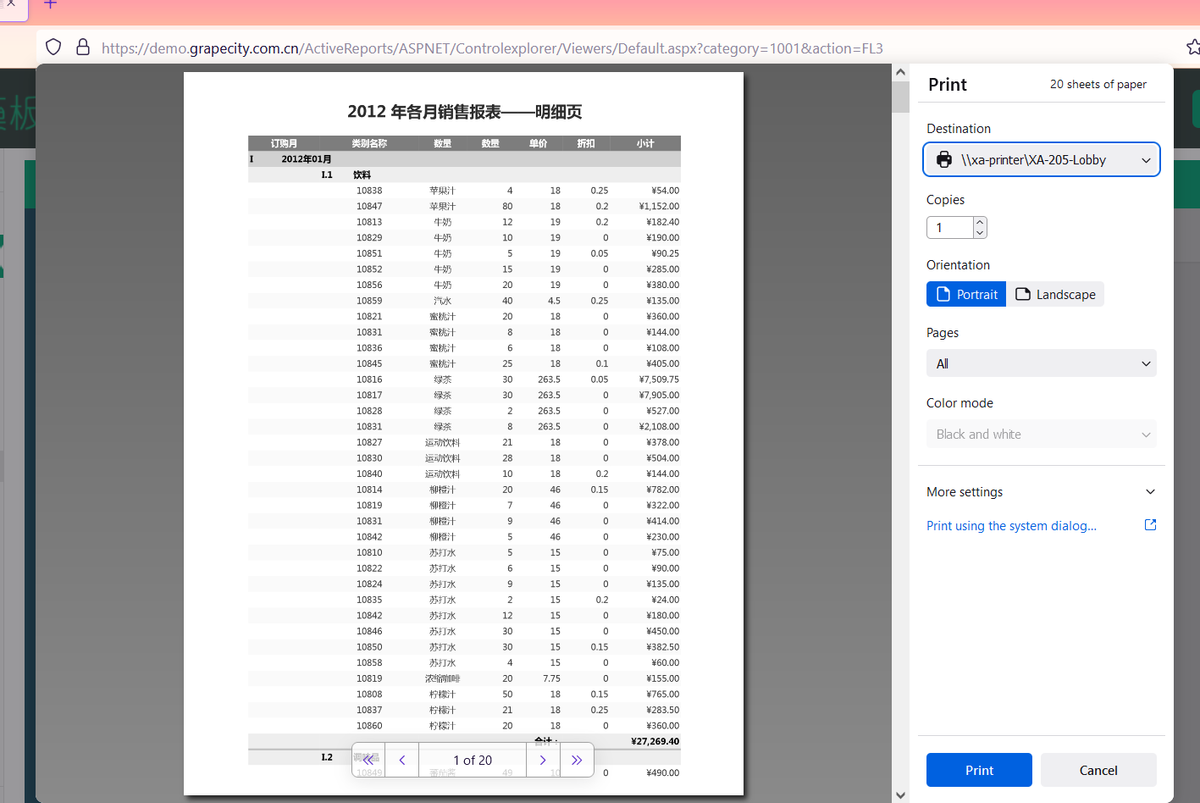Screen dimensions: 1200x803
Task: Go back to the previous page
Action: pyautogui.click(x=401, y=760)
